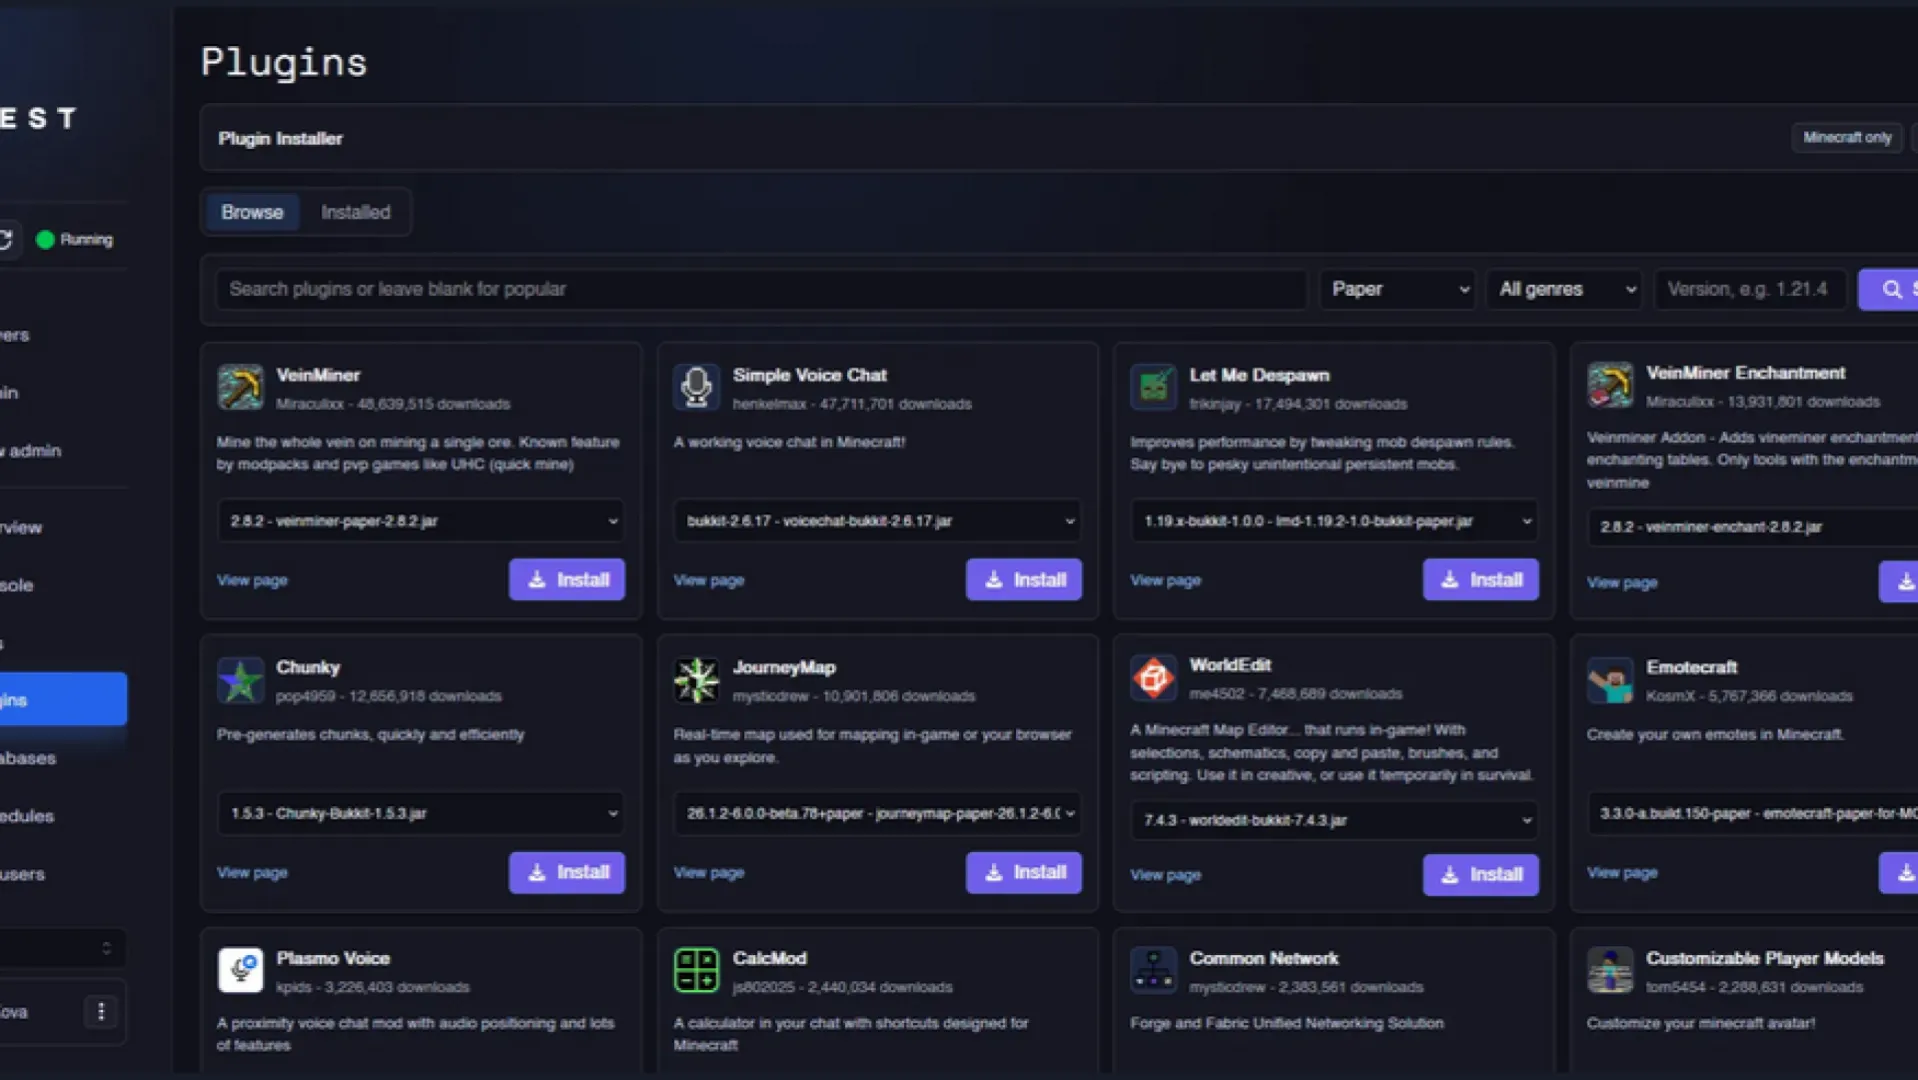Open View page link for Simple Voice Chat
The width and height of the screenshot is (1918, 1080).
pos(709,580)
